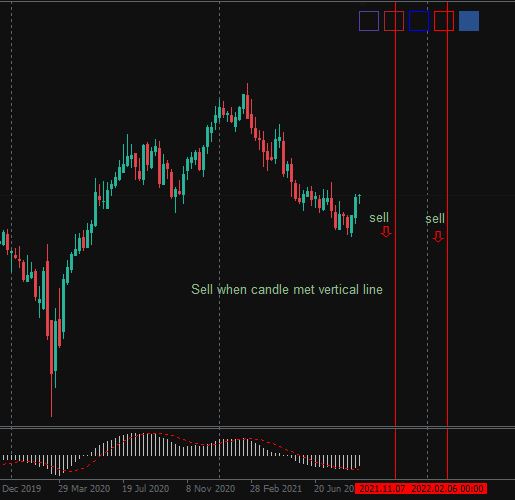The height and width of the screenshot is (500, 515).
Task: Click the red 2022.02.06 00:00 date tag
Action: 448,489
